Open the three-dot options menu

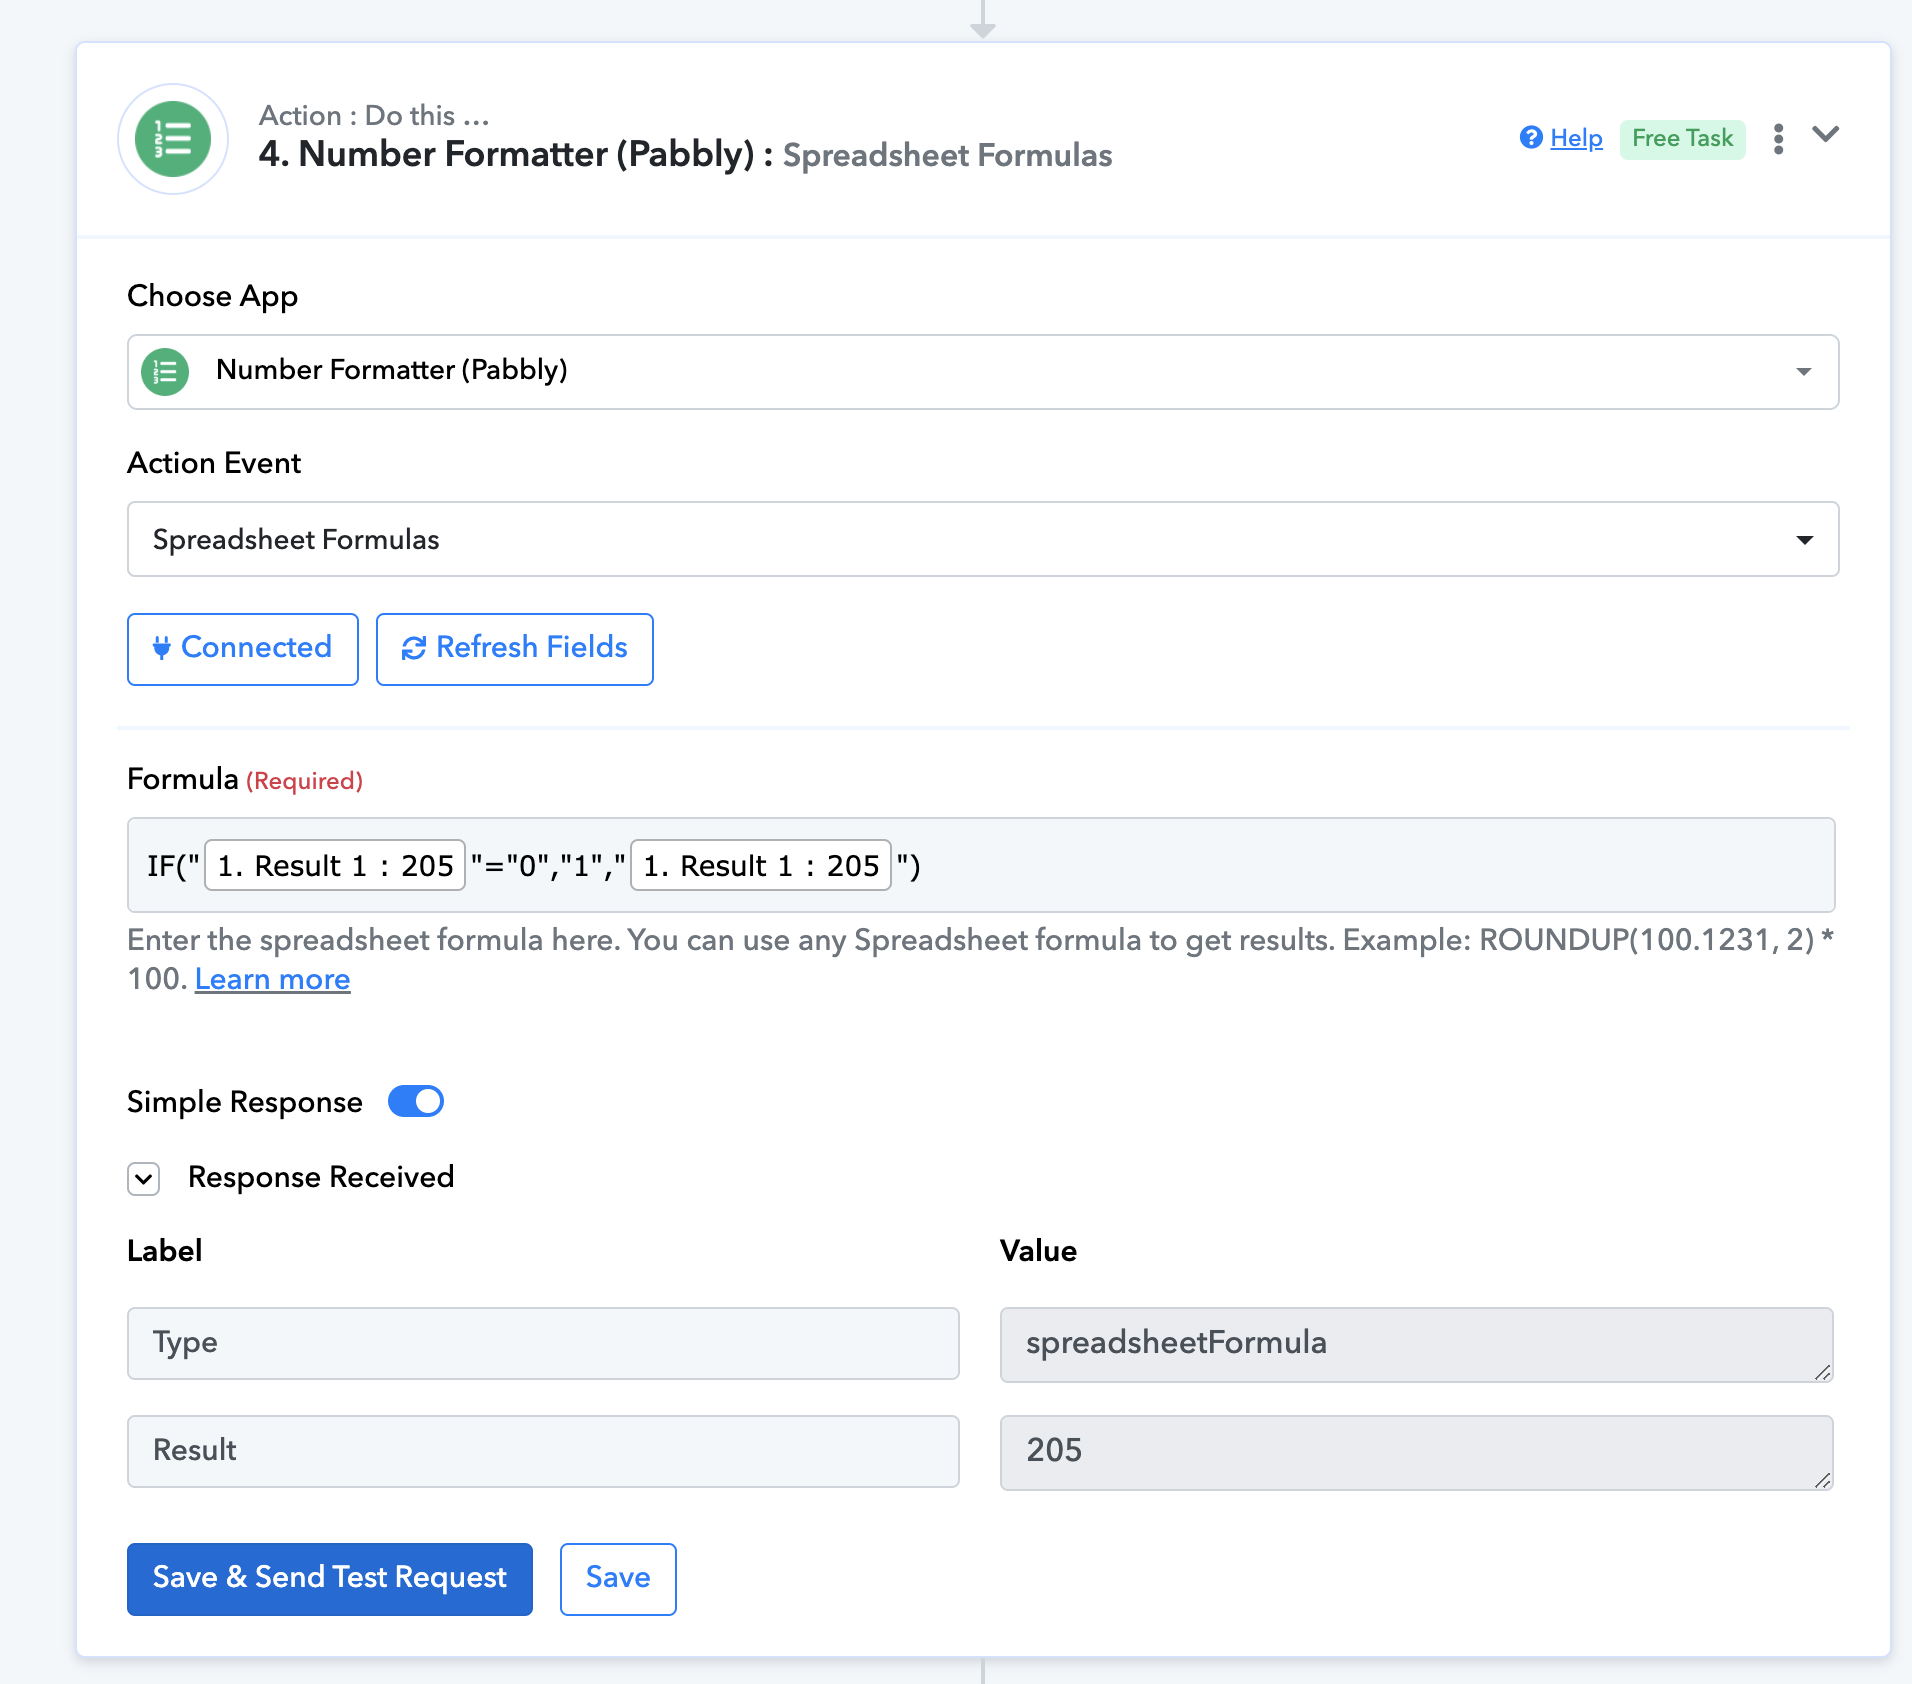pos(1778,139)
